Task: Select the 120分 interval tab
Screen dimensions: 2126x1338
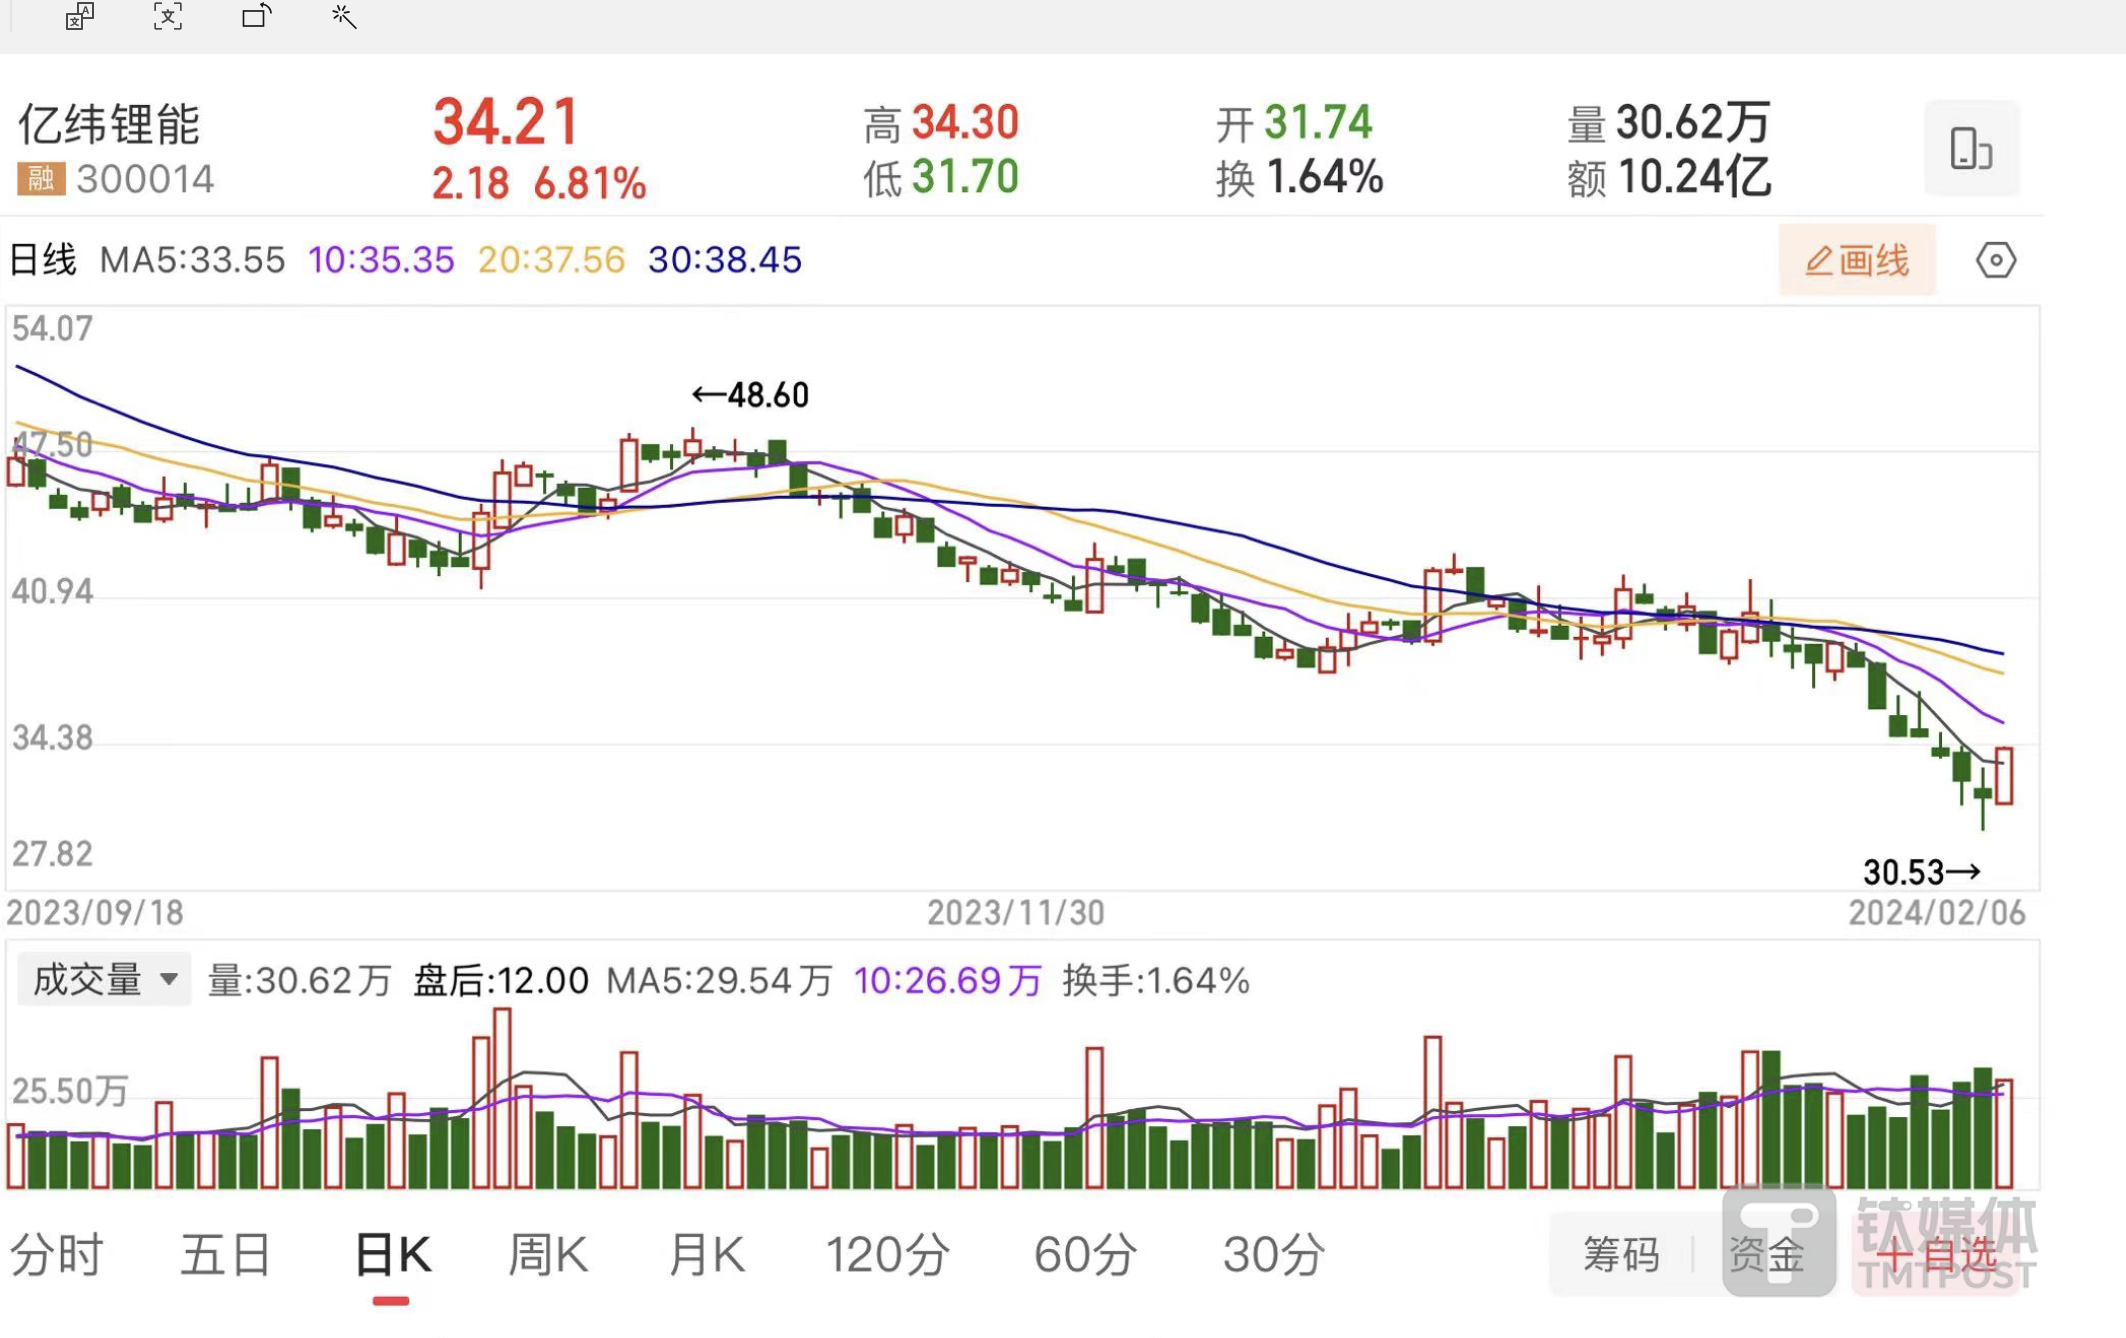Action: (887, 1254)
